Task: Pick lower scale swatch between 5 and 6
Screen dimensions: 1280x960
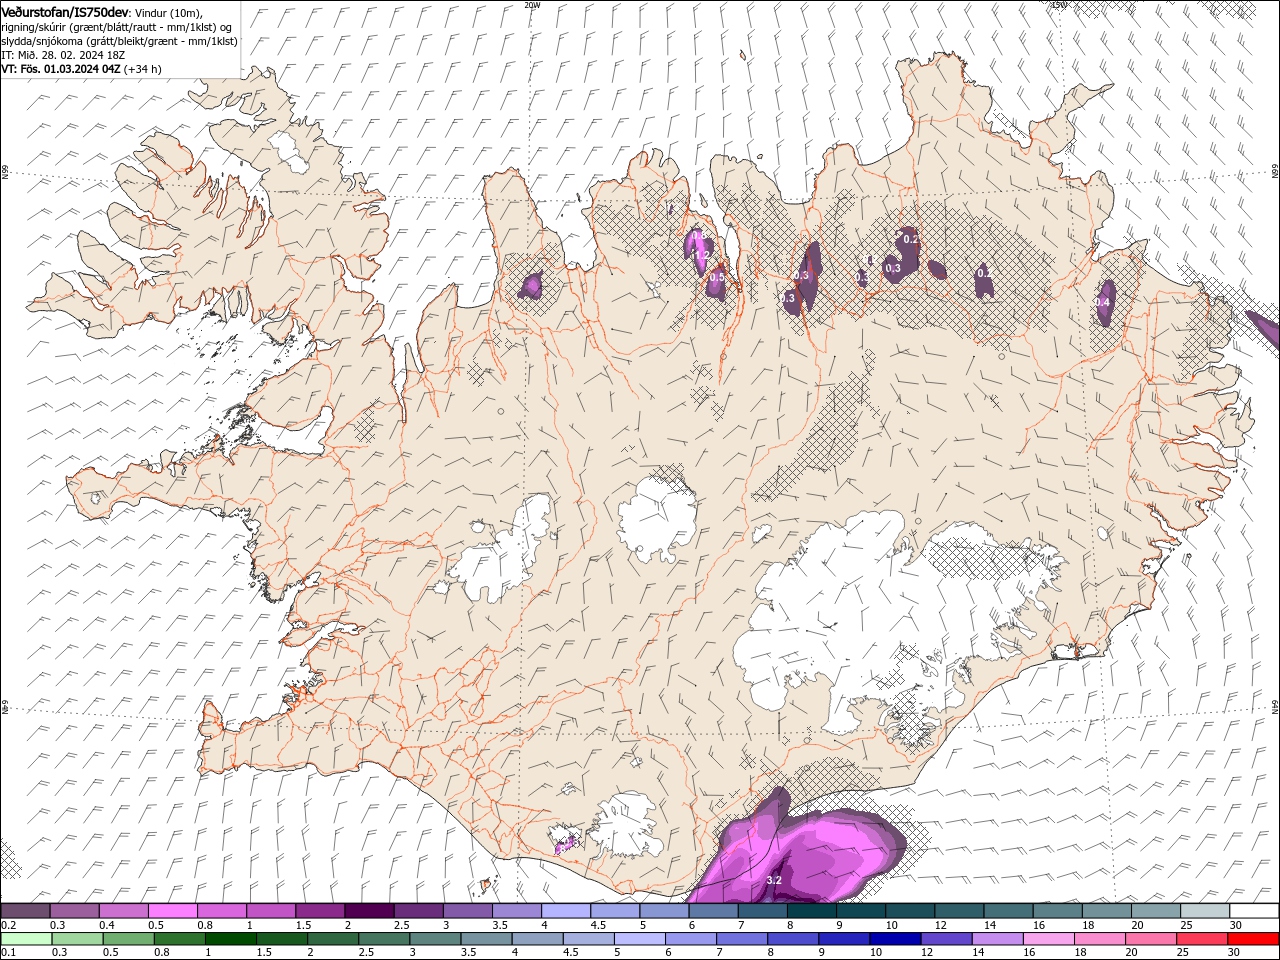Action: pos(640,939)
